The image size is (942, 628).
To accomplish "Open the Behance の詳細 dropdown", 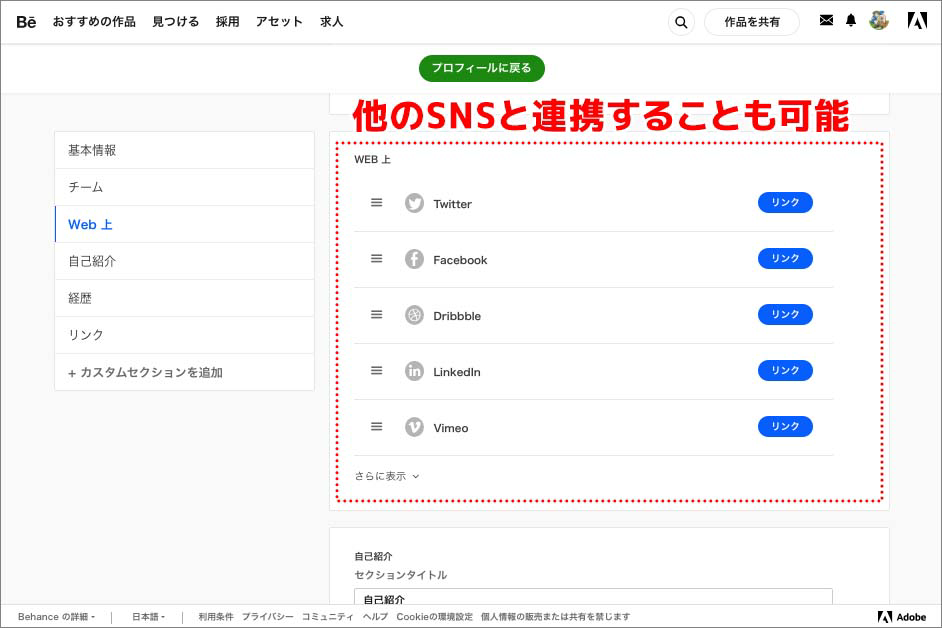I will 55,617.
